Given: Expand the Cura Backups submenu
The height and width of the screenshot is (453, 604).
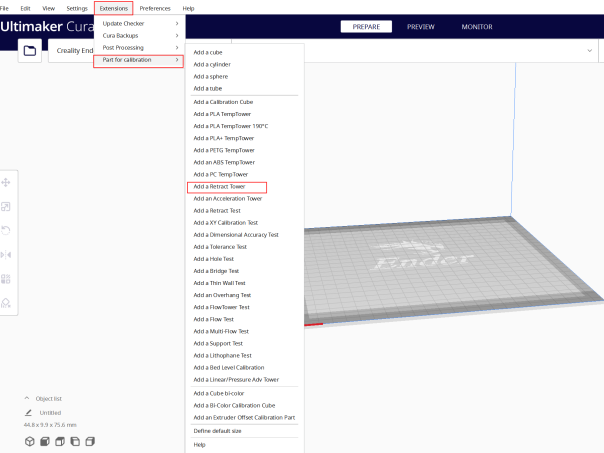Looking at the screenshot, I should point(139,35).
